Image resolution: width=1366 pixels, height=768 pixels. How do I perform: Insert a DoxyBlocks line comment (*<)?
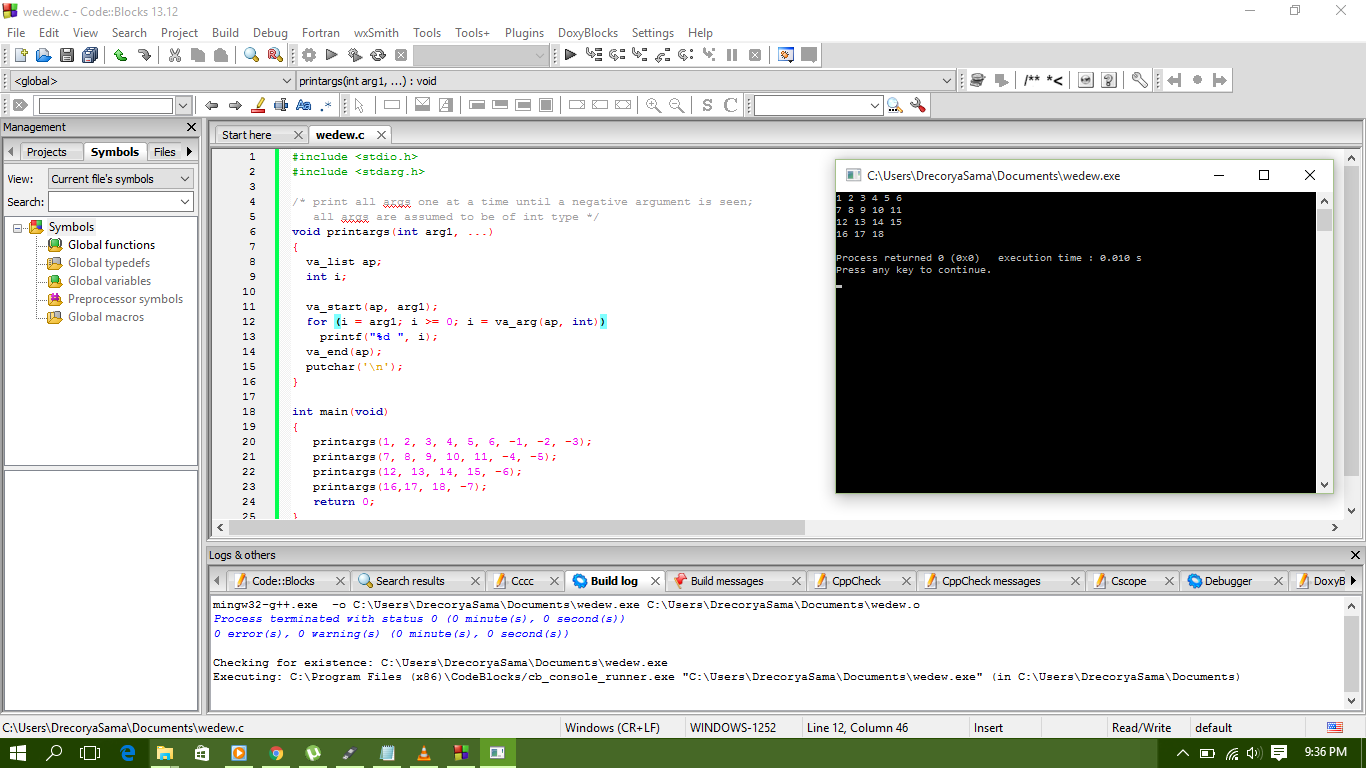(1055, 80)
